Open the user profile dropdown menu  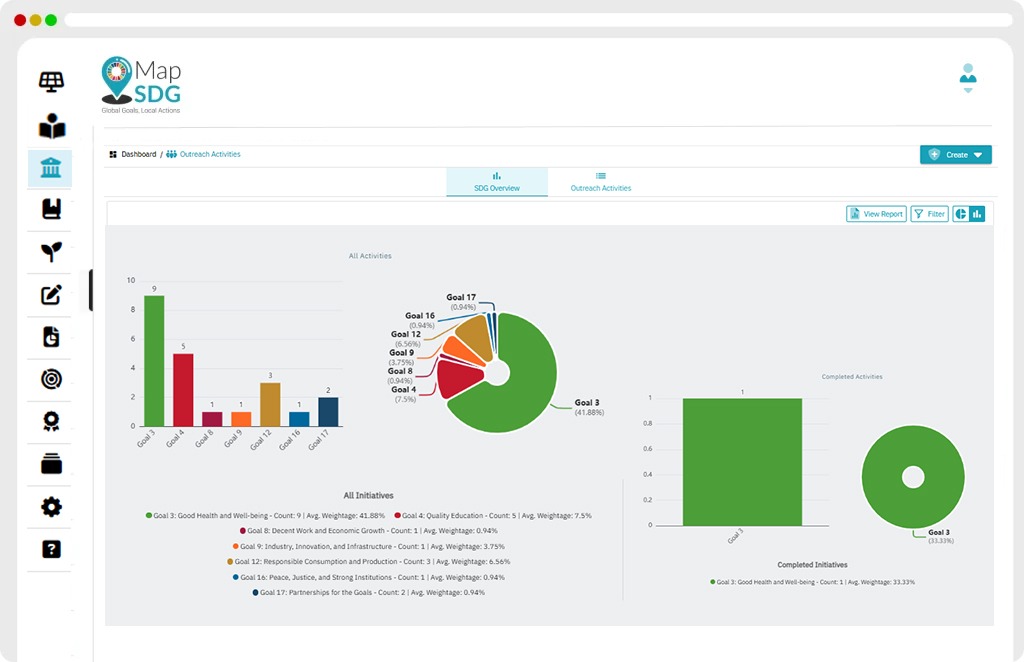[x=968, y=78]
